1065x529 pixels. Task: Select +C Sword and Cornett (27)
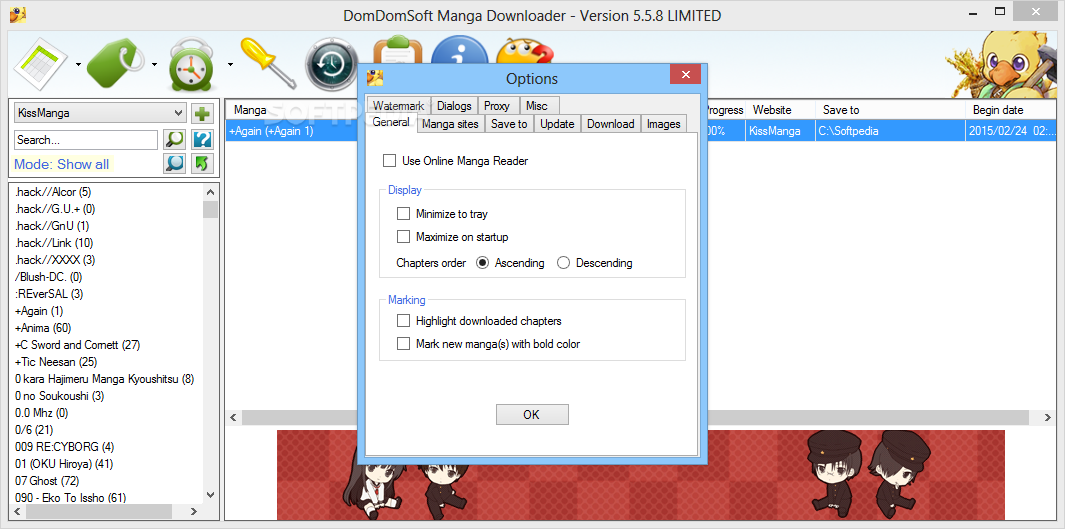point(77,345)
